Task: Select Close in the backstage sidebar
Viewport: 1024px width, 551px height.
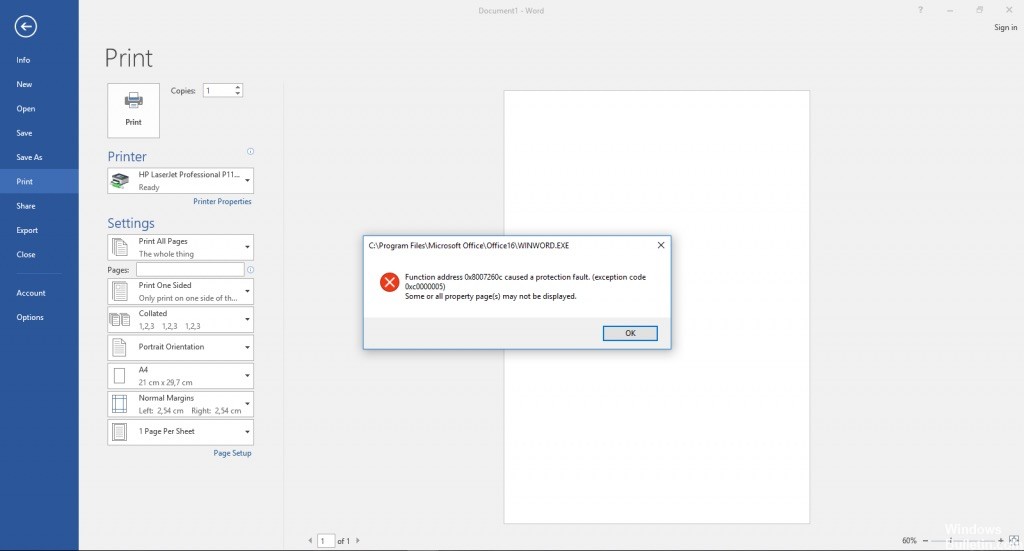Action: click(39, 254)
